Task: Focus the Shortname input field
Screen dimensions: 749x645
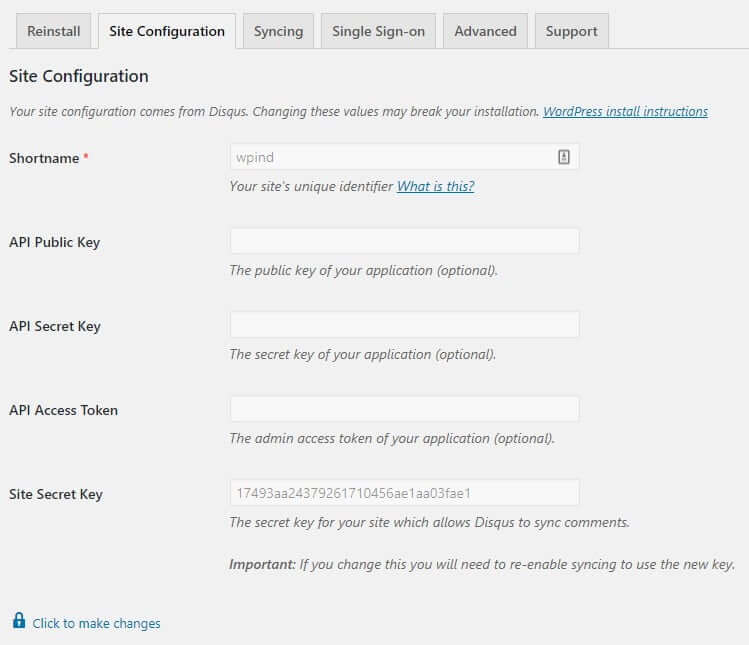Action: point(405,157)
